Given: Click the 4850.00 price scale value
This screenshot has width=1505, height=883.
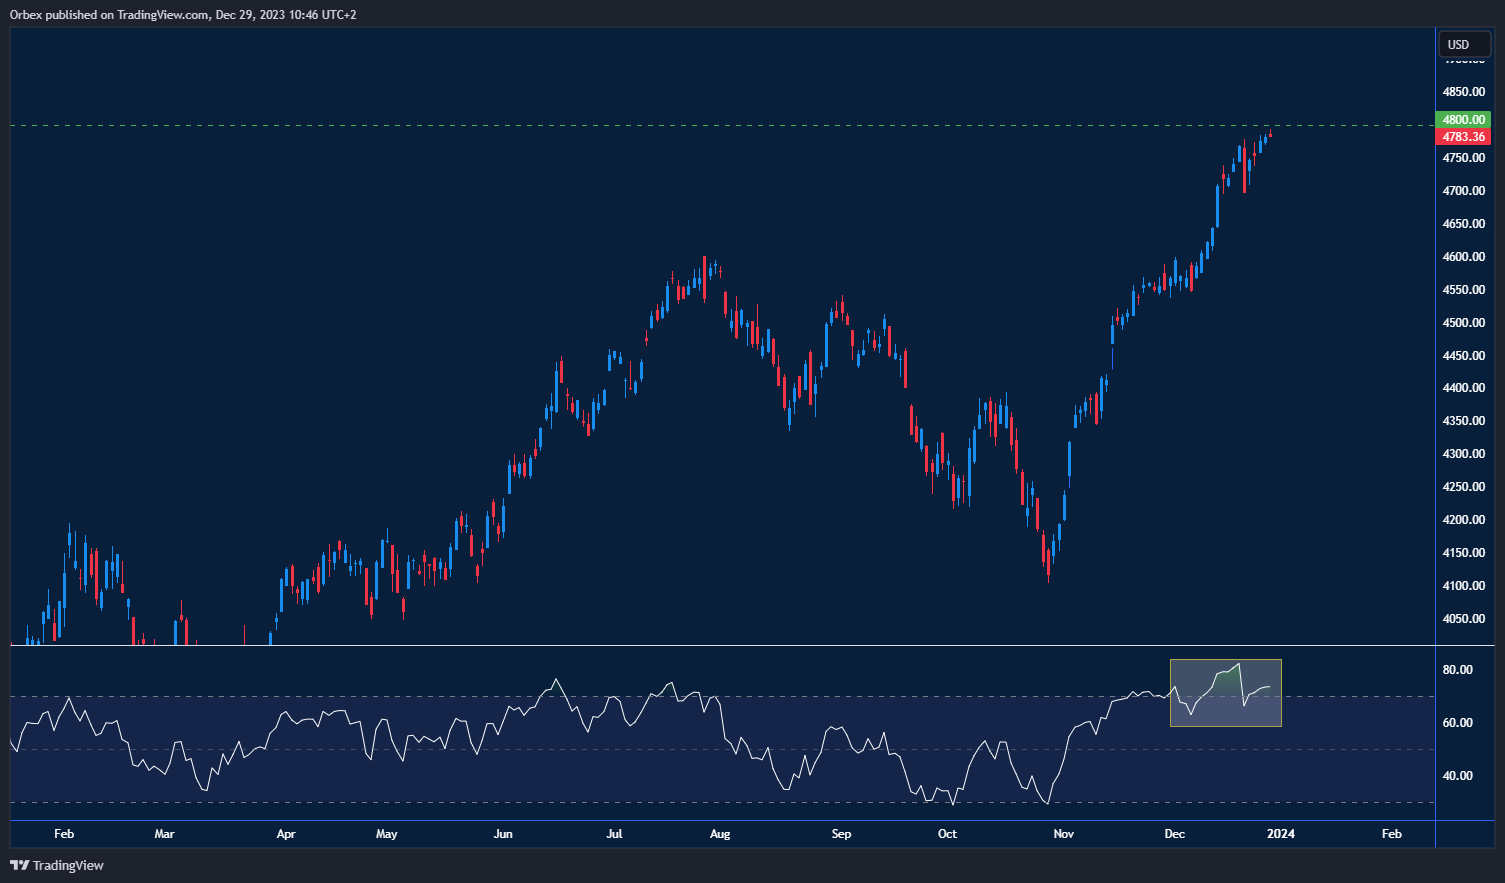Looking at the screenshot, I should coord(1462,91).
